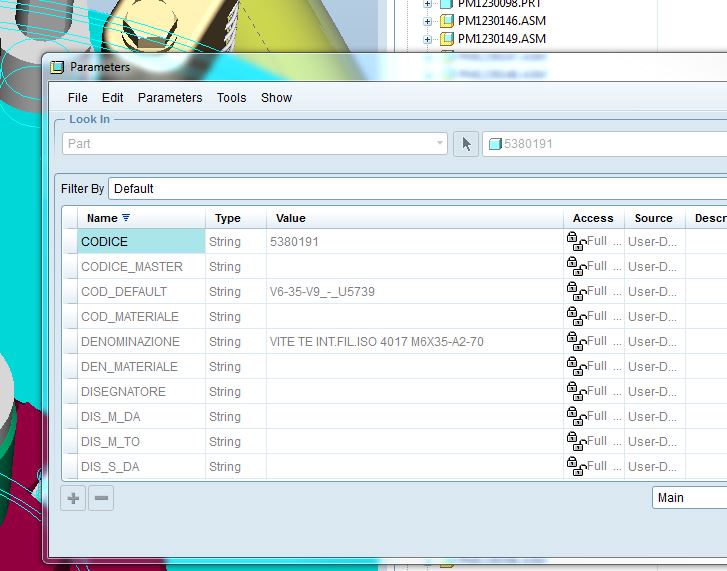The height and width of the screenshot is (571, 727).
Task: Expand the PM1230149.ASM tree node
Action: pos(427,39)
